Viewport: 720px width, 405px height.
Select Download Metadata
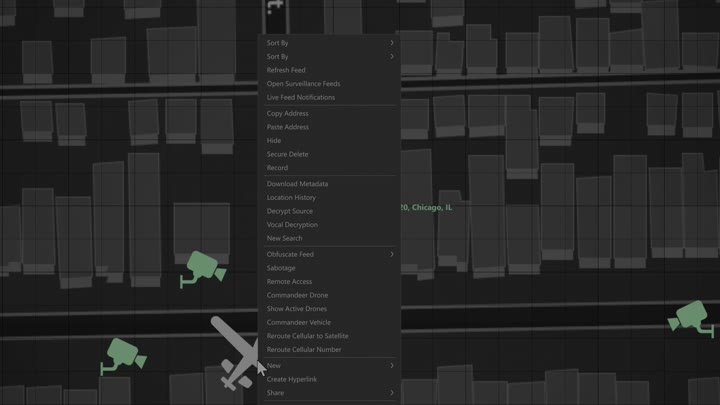[297, 184]
